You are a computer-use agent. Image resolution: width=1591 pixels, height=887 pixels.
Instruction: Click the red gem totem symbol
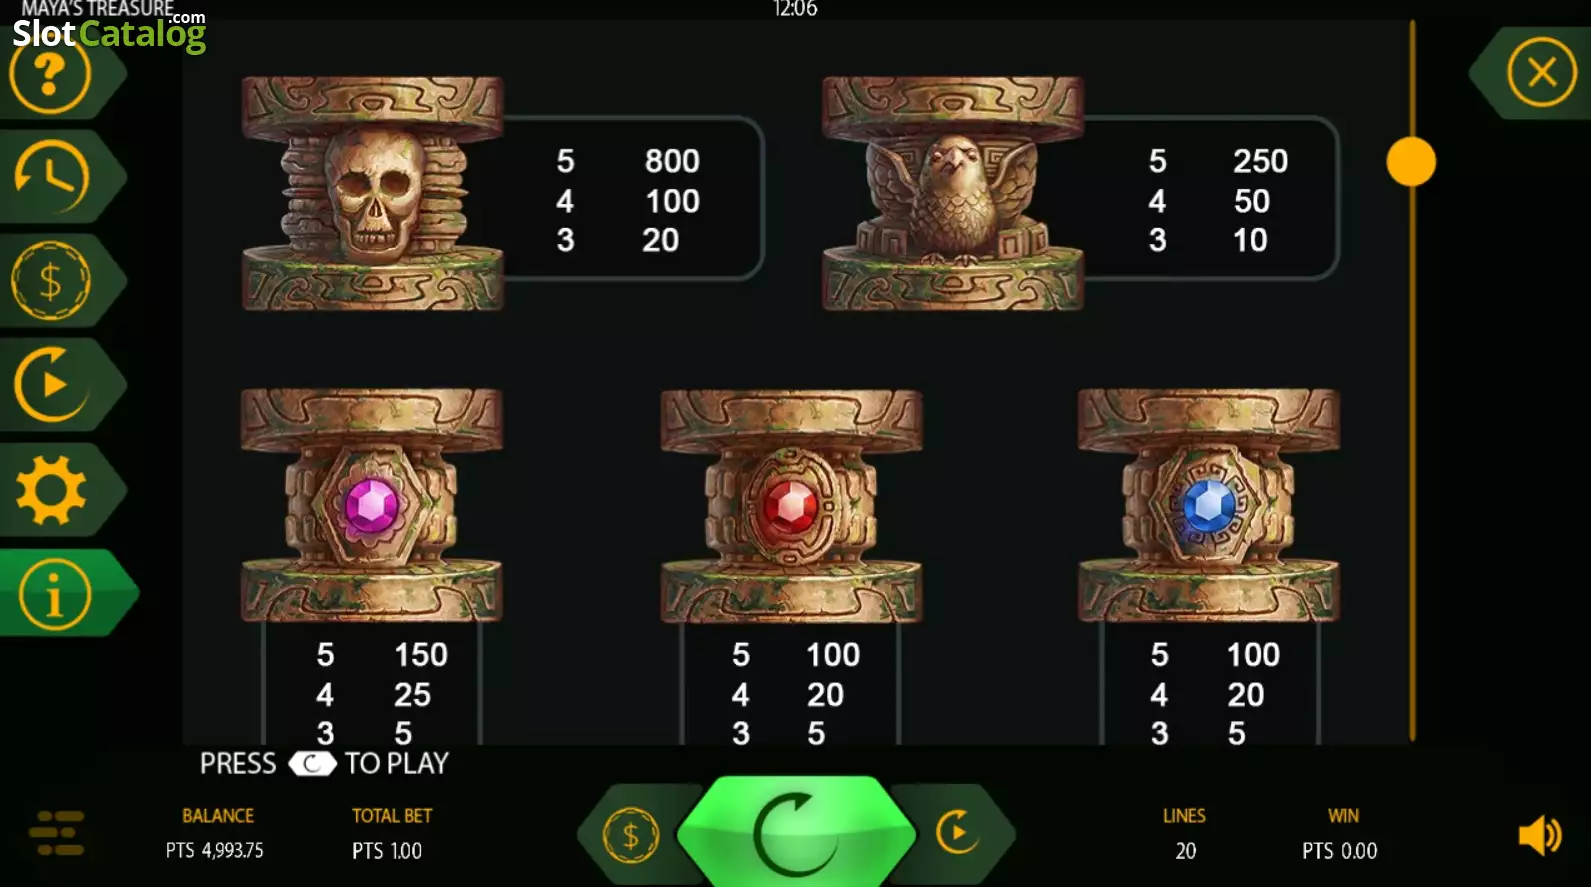coord(791,506)
